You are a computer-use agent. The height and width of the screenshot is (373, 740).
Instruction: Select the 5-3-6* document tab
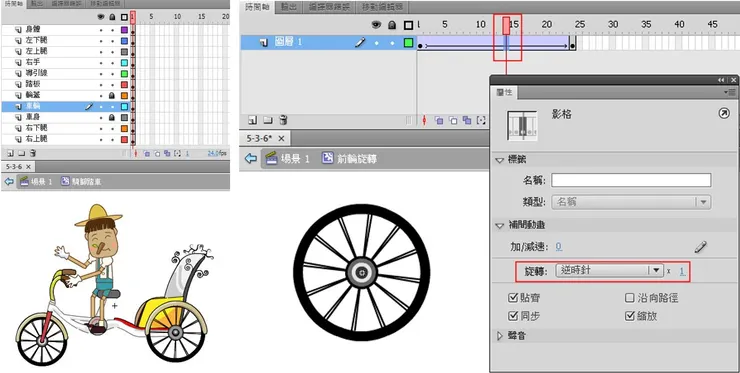tap(260, 138)
